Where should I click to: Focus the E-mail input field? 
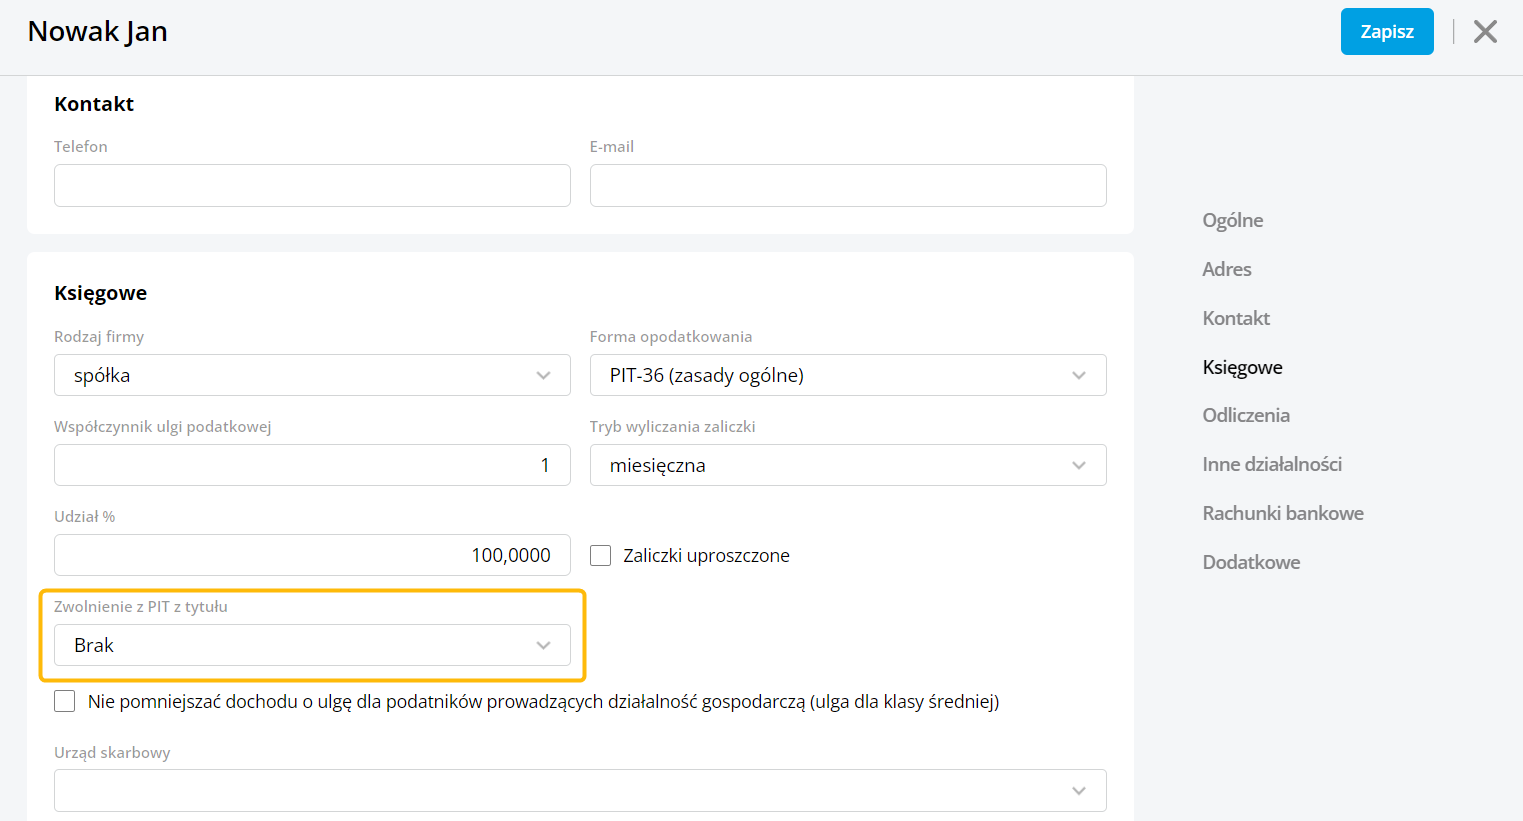[x=847, y=186]
